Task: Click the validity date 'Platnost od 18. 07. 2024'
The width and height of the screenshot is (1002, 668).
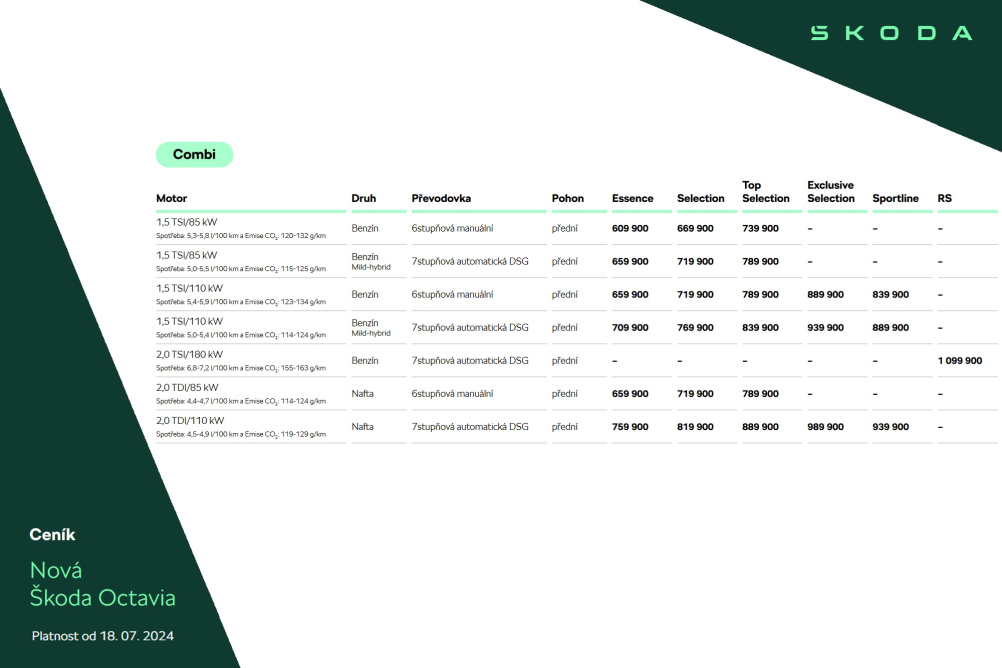Action: (x=103, y=636)
